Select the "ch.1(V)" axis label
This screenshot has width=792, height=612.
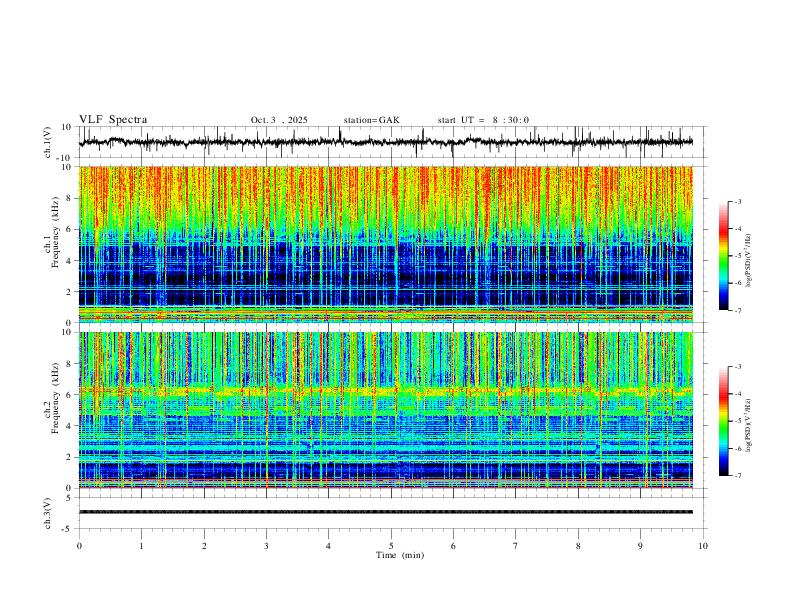tap(49, 142)
